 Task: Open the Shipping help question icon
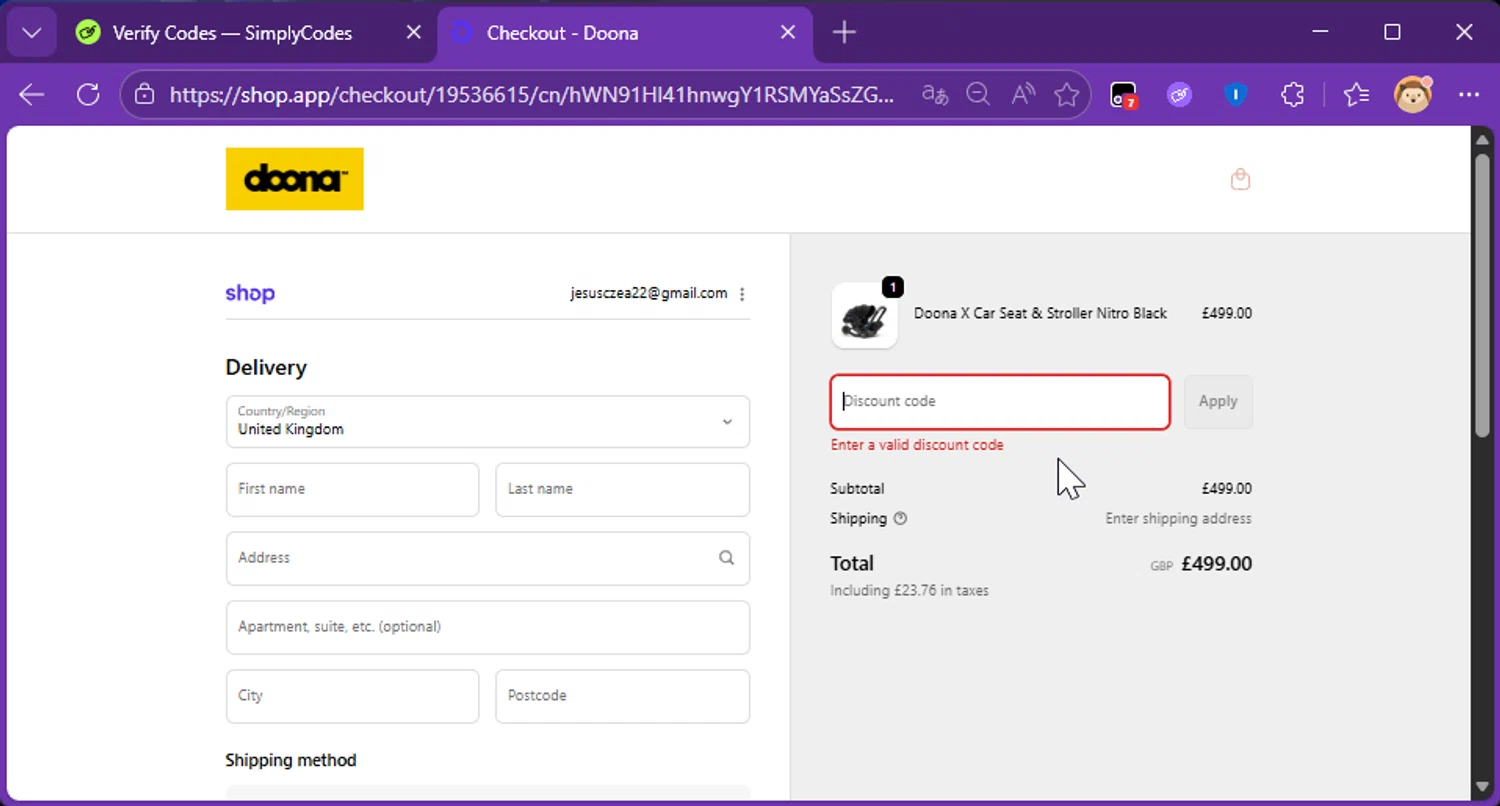tap(900, 519)
